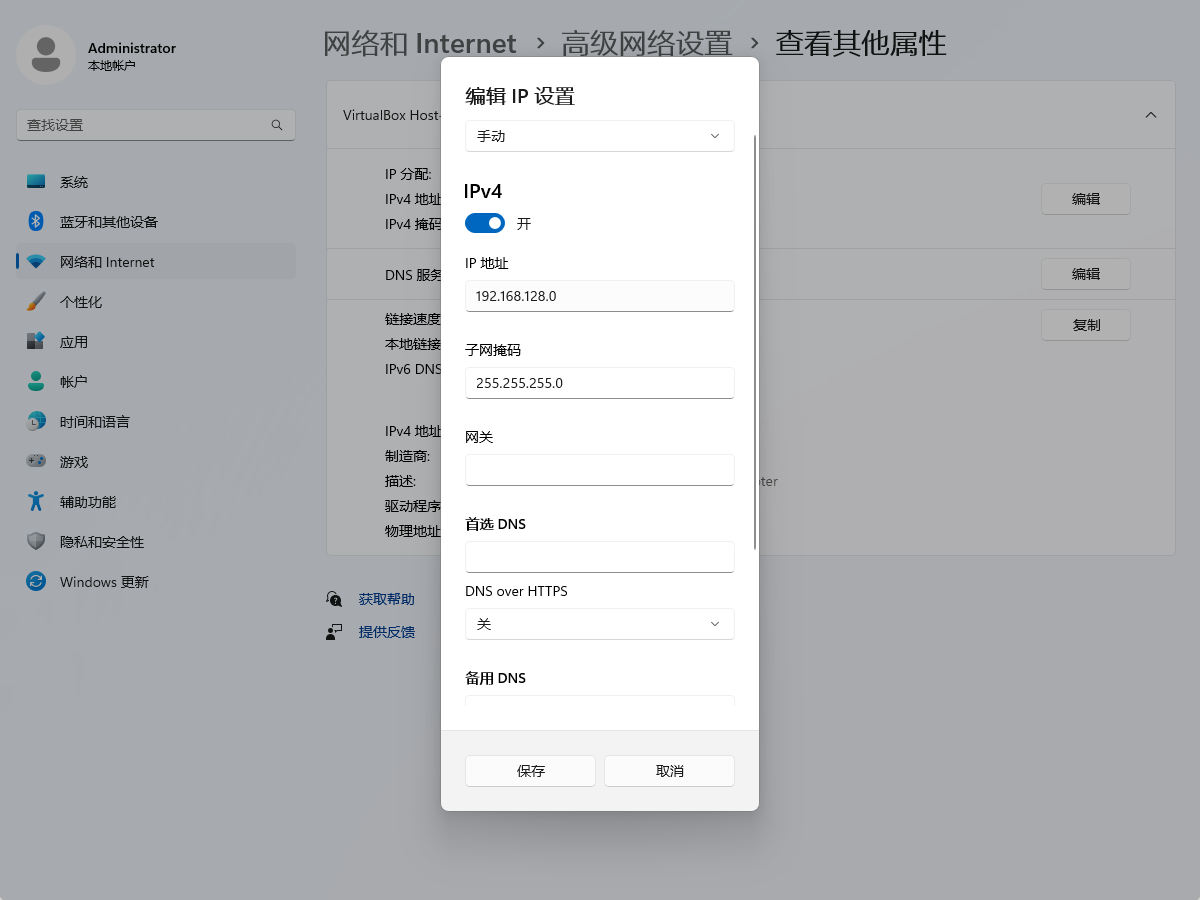Open the 系统 settings category
This screenshot has height=900, width=1200.
(x=156, y=182)
